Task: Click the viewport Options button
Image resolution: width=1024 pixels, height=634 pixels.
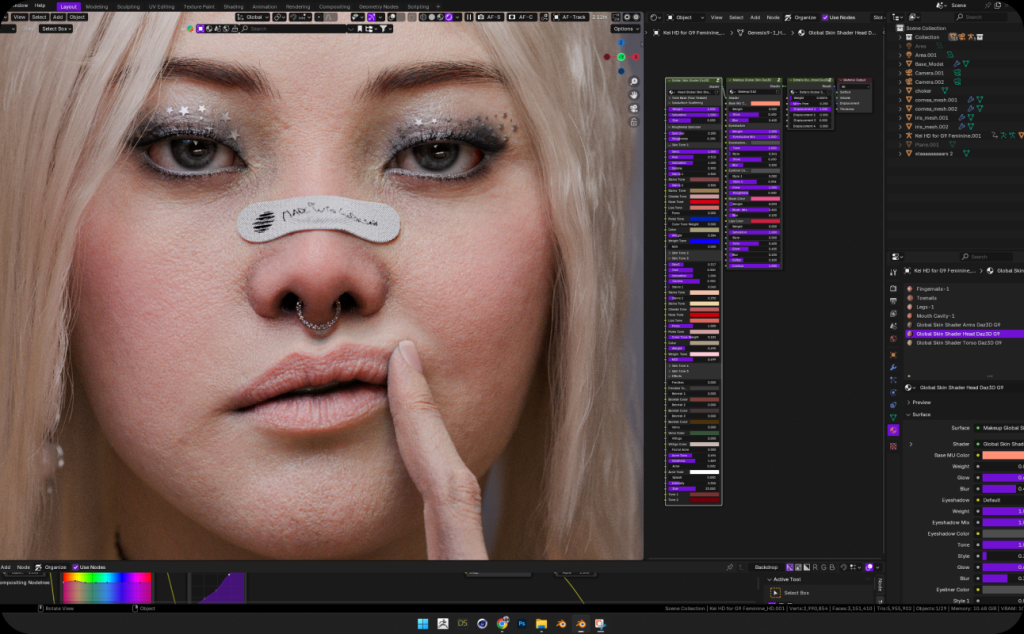Action: pyautogui.click(x=626, y=29)
